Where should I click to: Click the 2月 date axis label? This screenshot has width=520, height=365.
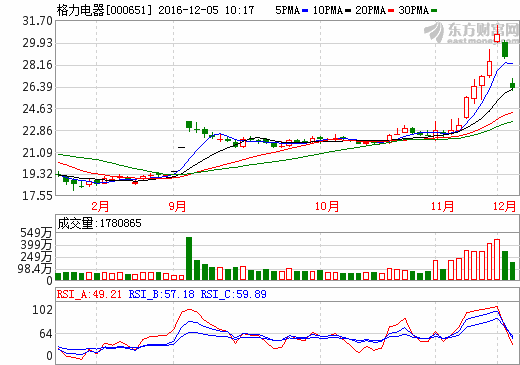pos(100,206)
